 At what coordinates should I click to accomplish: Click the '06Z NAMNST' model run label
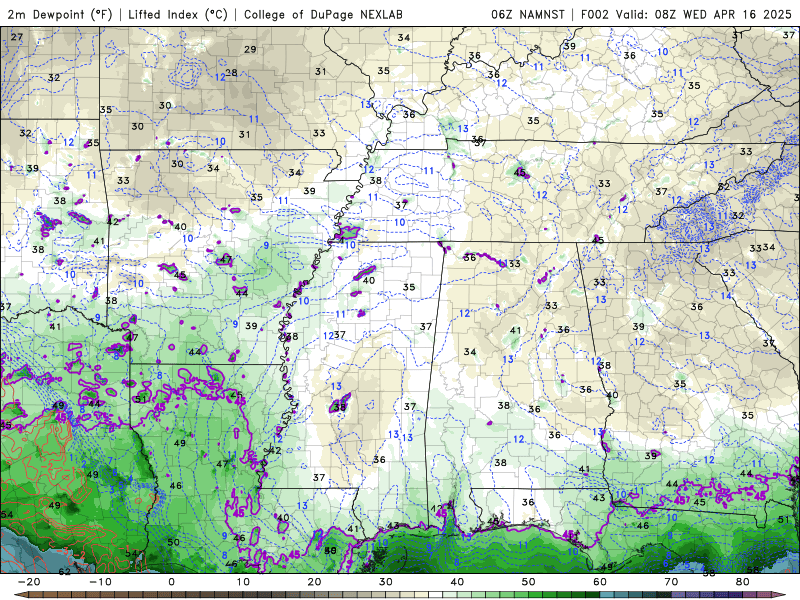tap(528, 14)
